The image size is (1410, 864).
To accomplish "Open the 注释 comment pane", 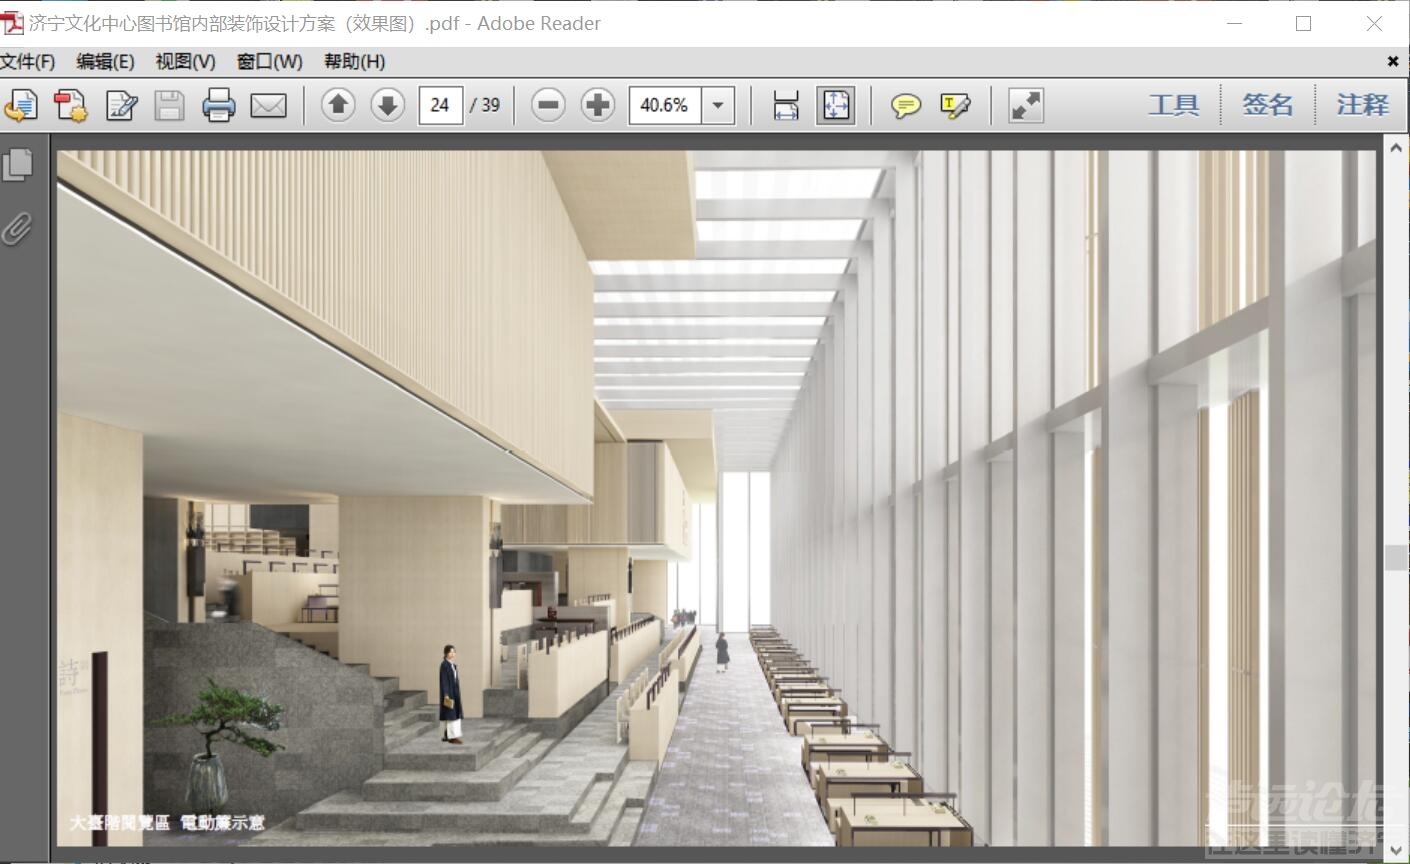I will [1363, 105].
